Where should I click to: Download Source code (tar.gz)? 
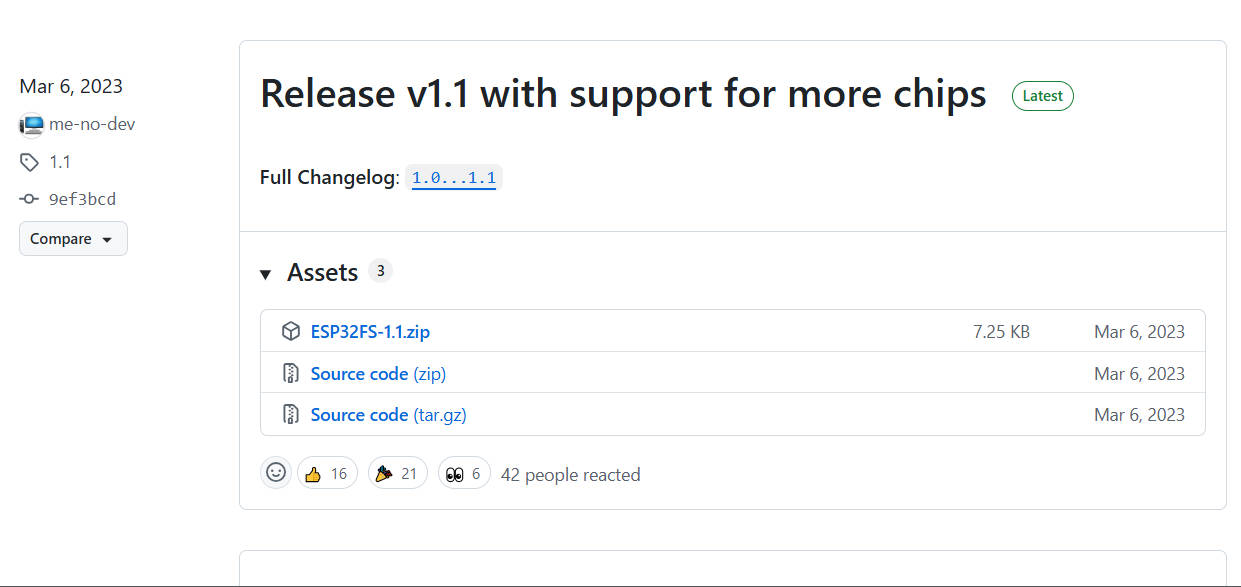click(388, 415)
